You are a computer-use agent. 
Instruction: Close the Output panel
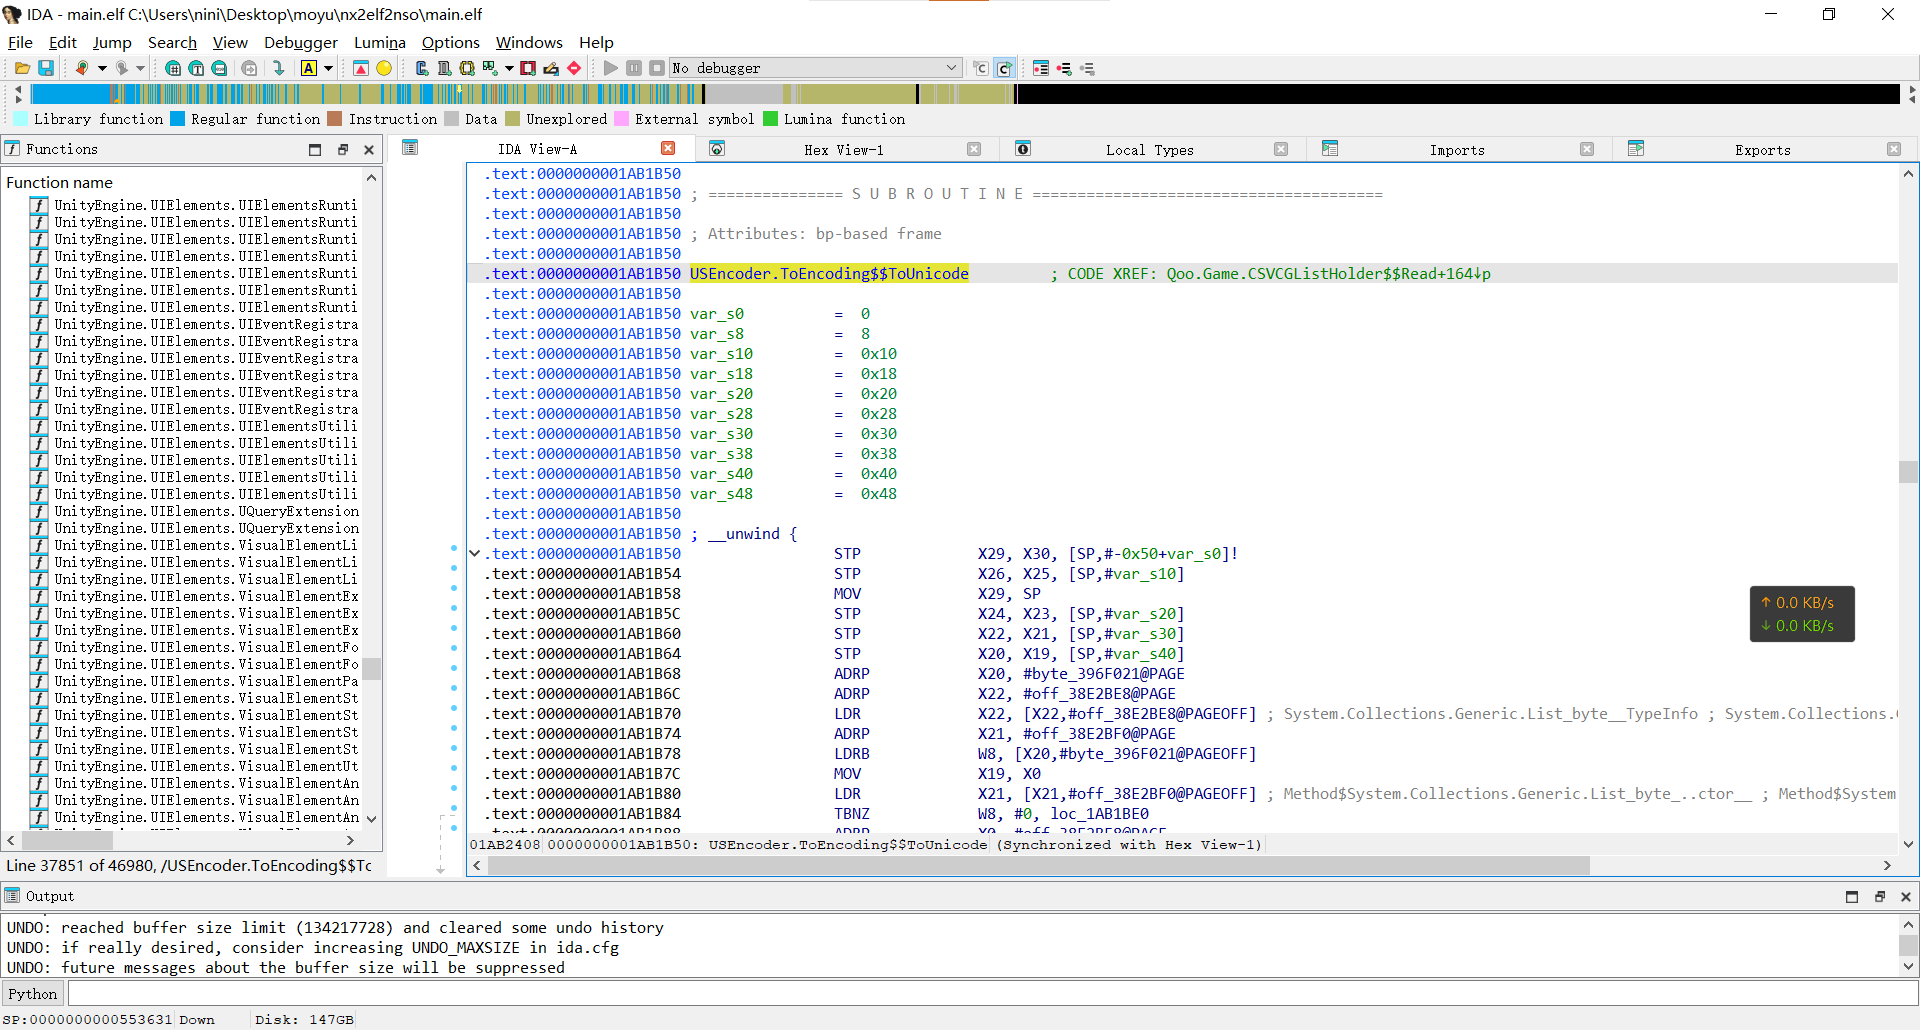tap(1906, 896)
